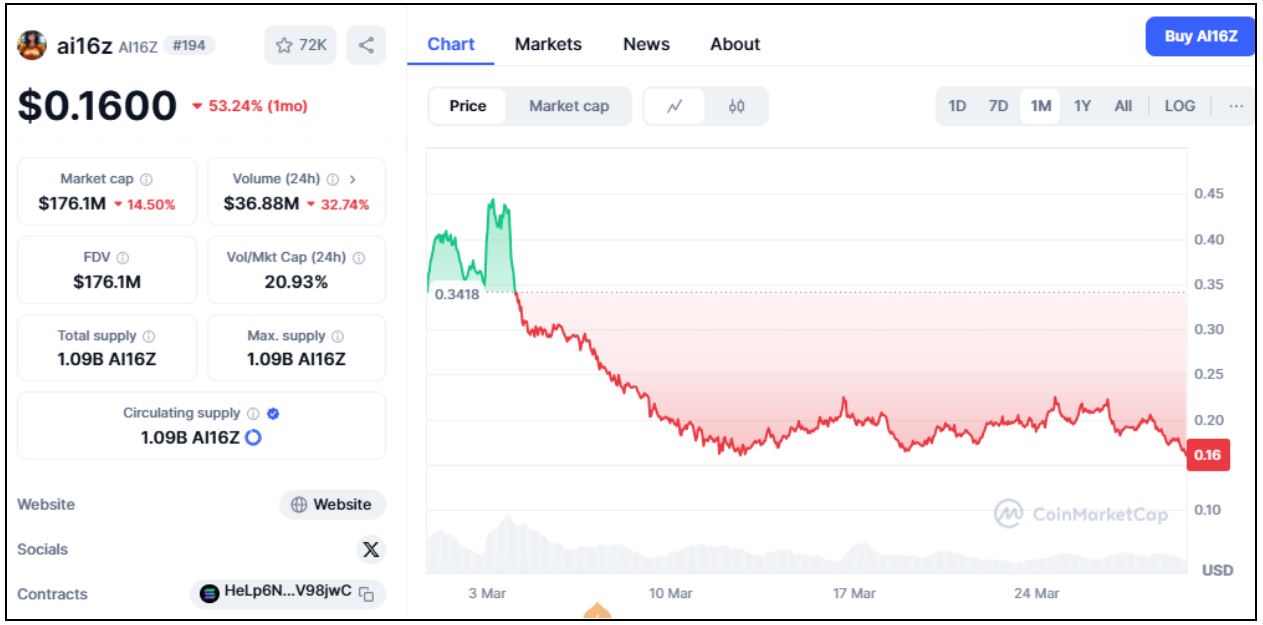Select the Price chart toggle

[x=468, y=106]
